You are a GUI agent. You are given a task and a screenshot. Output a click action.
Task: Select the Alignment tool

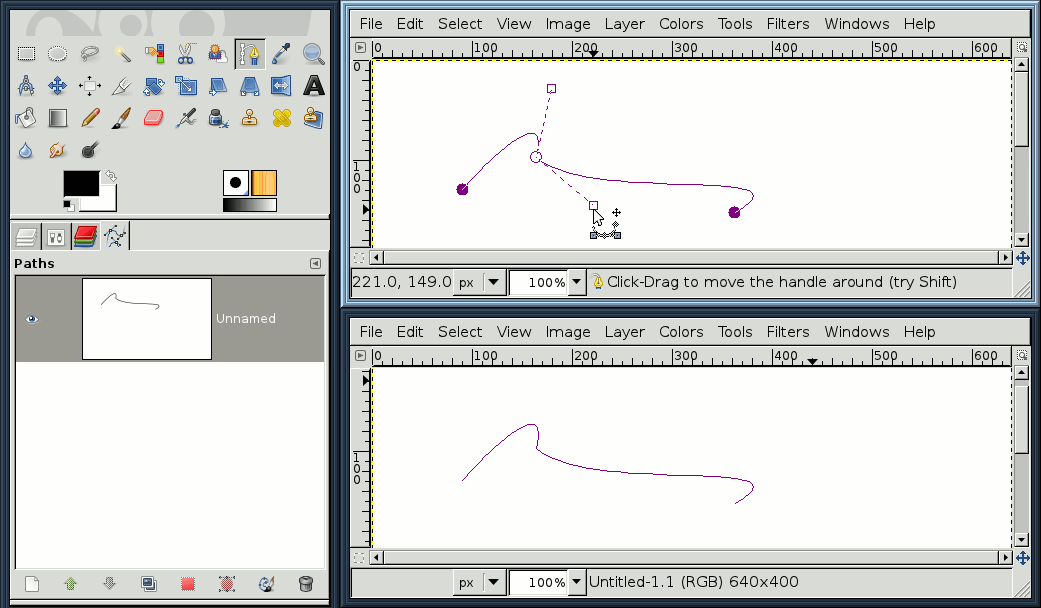click(x=90, y=86)
